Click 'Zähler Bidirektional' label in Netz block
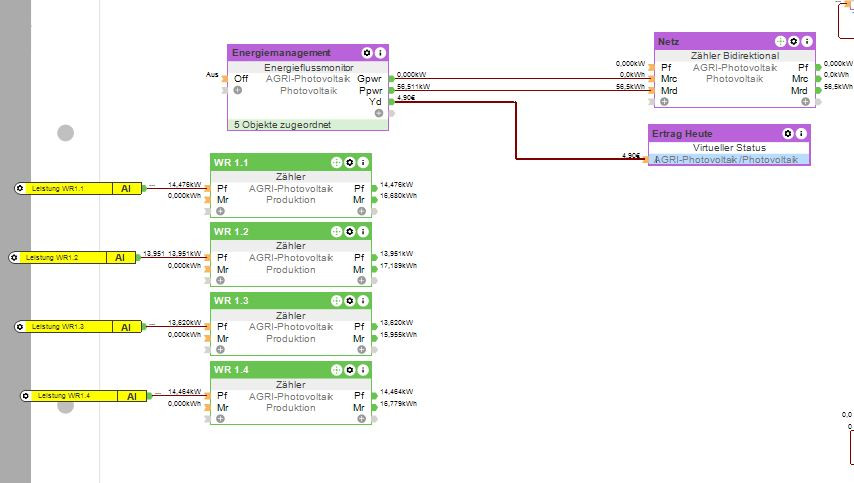This screenshot has width=854, height=483. (x=735, y=56)
